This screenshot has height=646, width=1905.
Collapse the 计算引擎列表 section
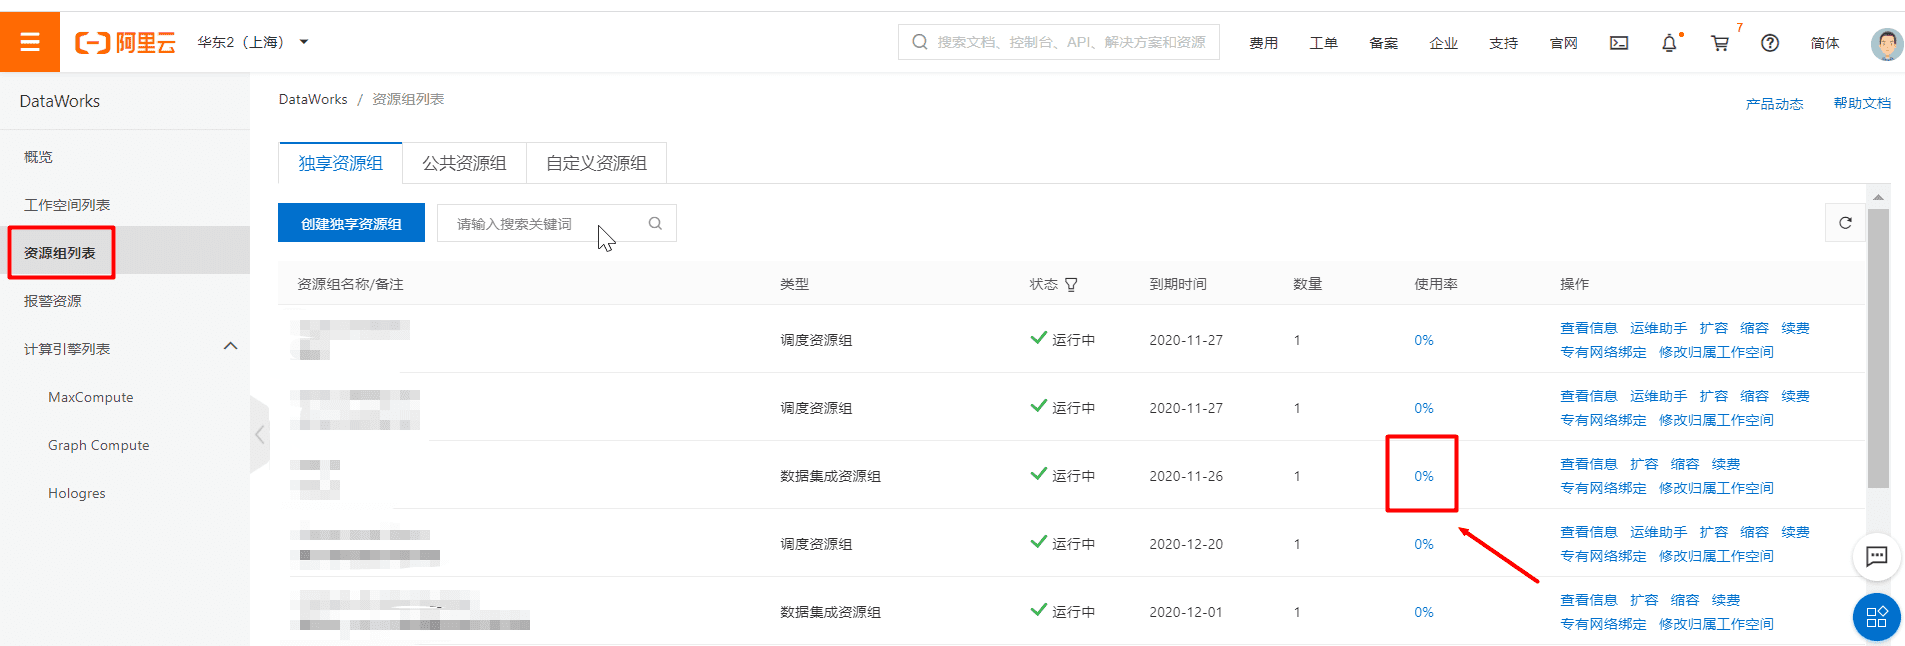230,346
